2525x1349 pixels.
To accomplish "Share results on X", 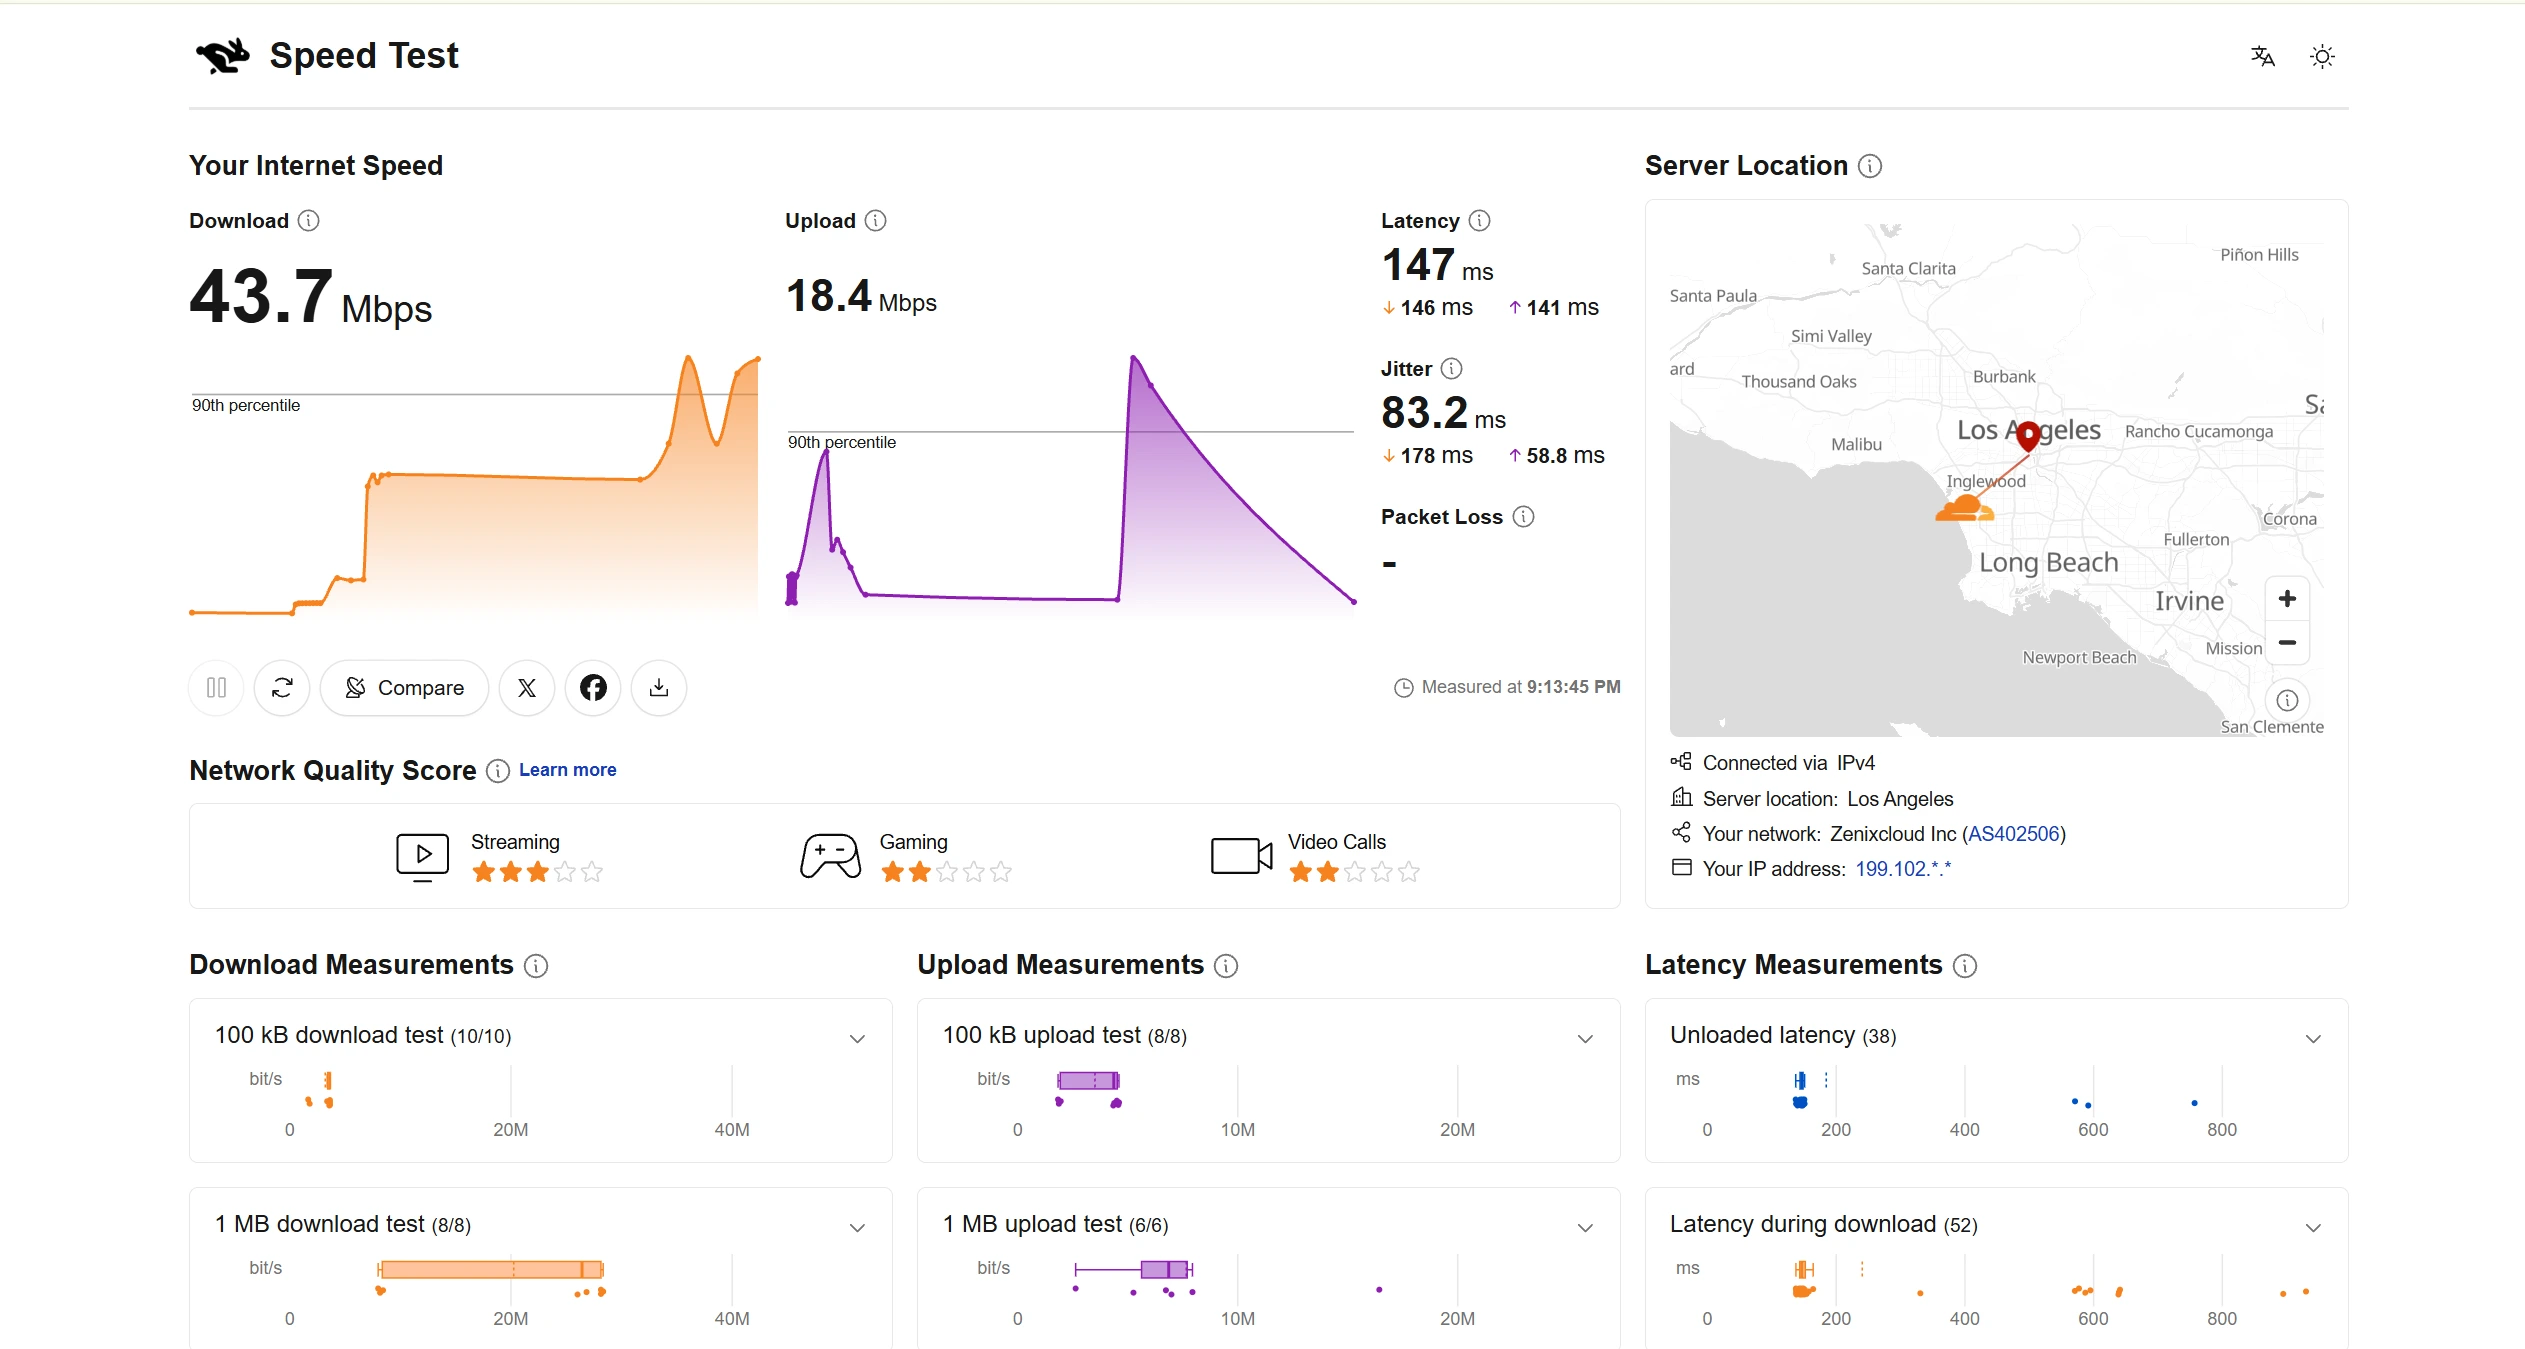I will (x=527, y=688).
